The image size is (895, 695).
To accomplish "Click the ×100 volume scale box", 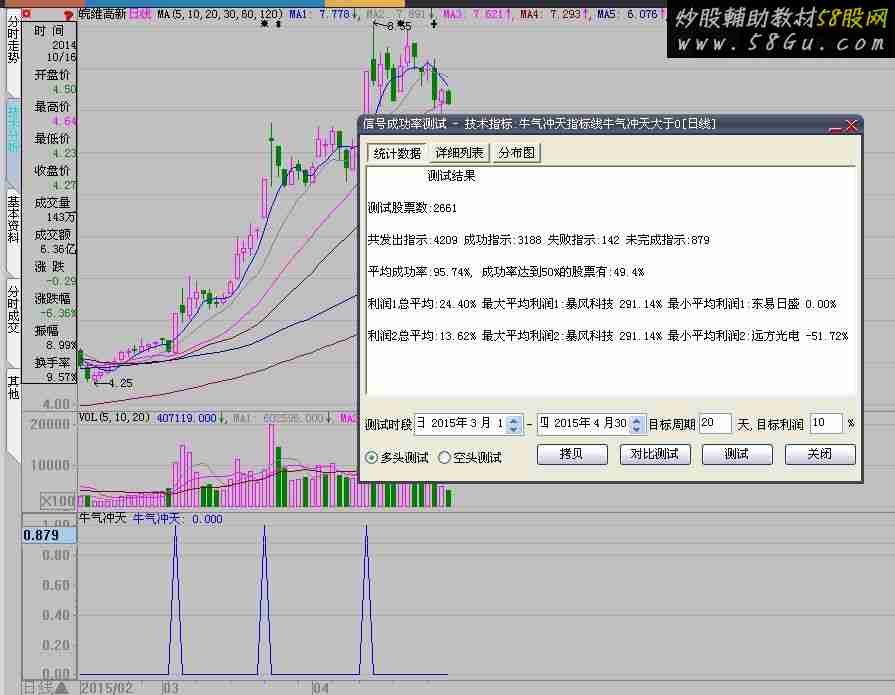I will [57, 502].
